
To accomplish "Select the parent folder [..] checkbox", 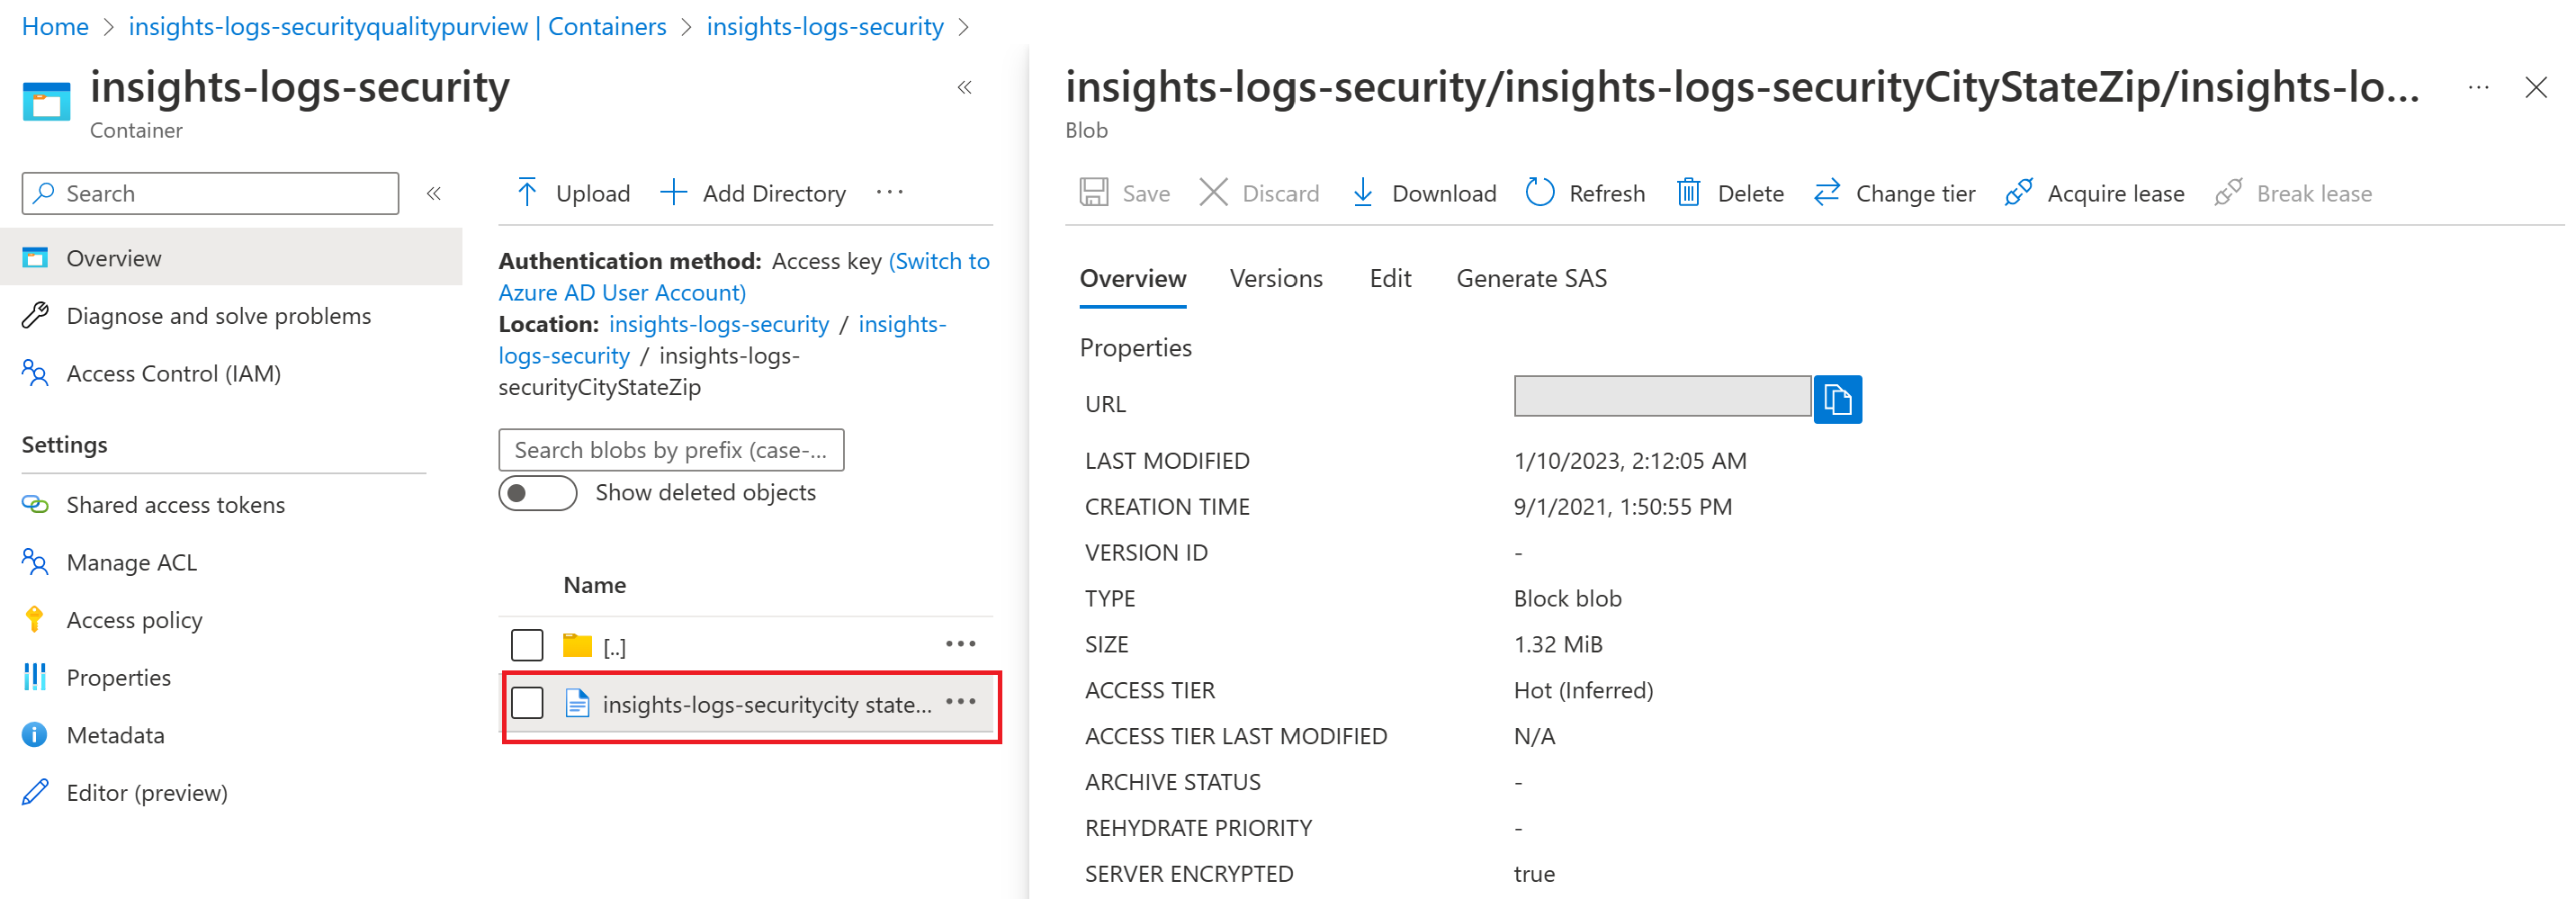I will point(527,645).
